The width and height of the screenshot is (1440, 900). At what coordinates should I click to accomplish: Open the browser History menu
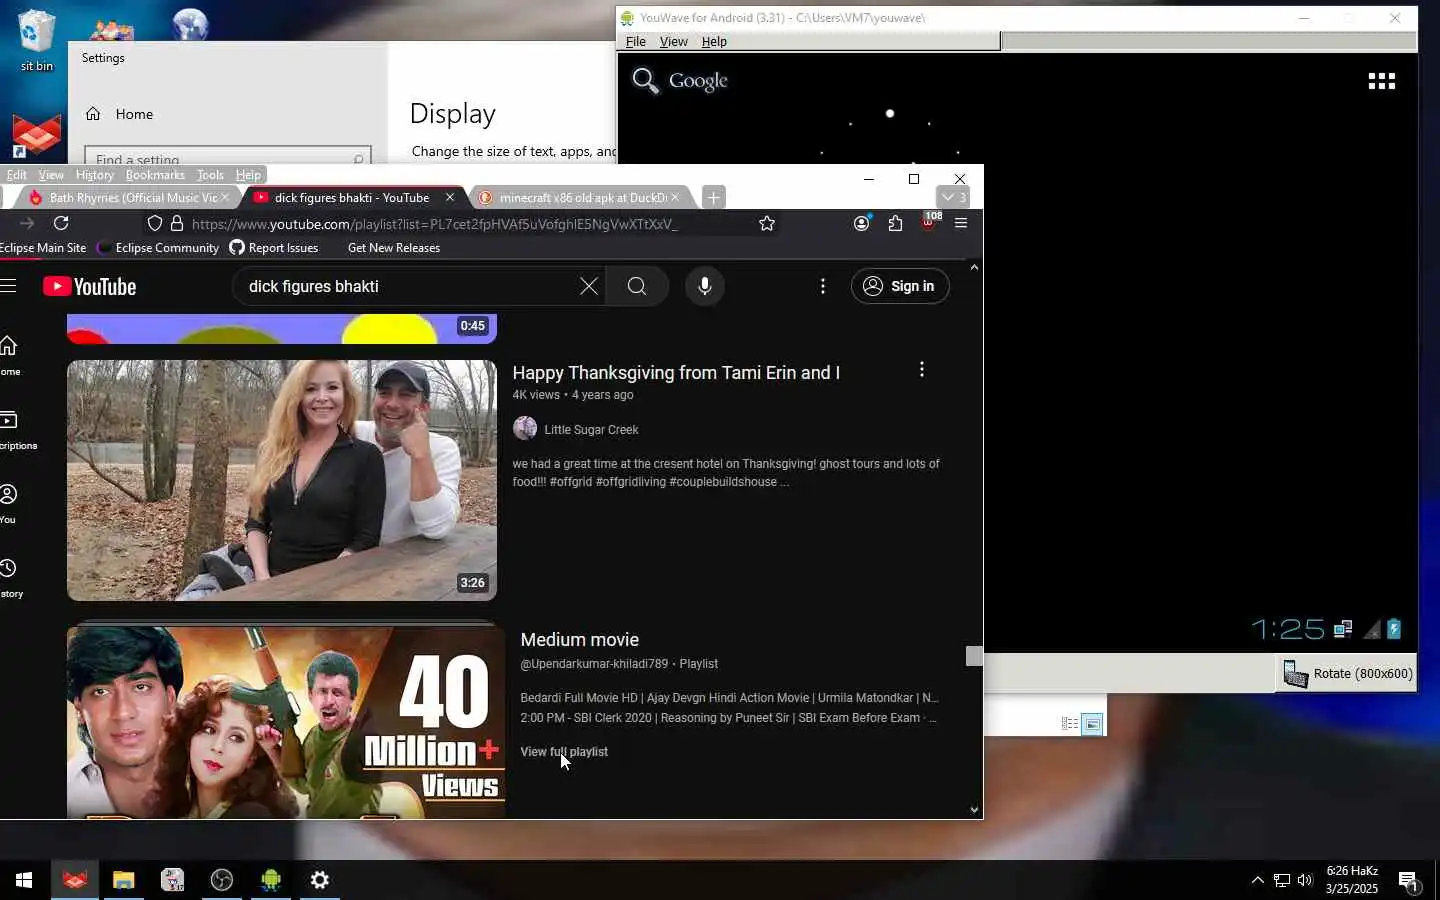[x=95, y=175]
